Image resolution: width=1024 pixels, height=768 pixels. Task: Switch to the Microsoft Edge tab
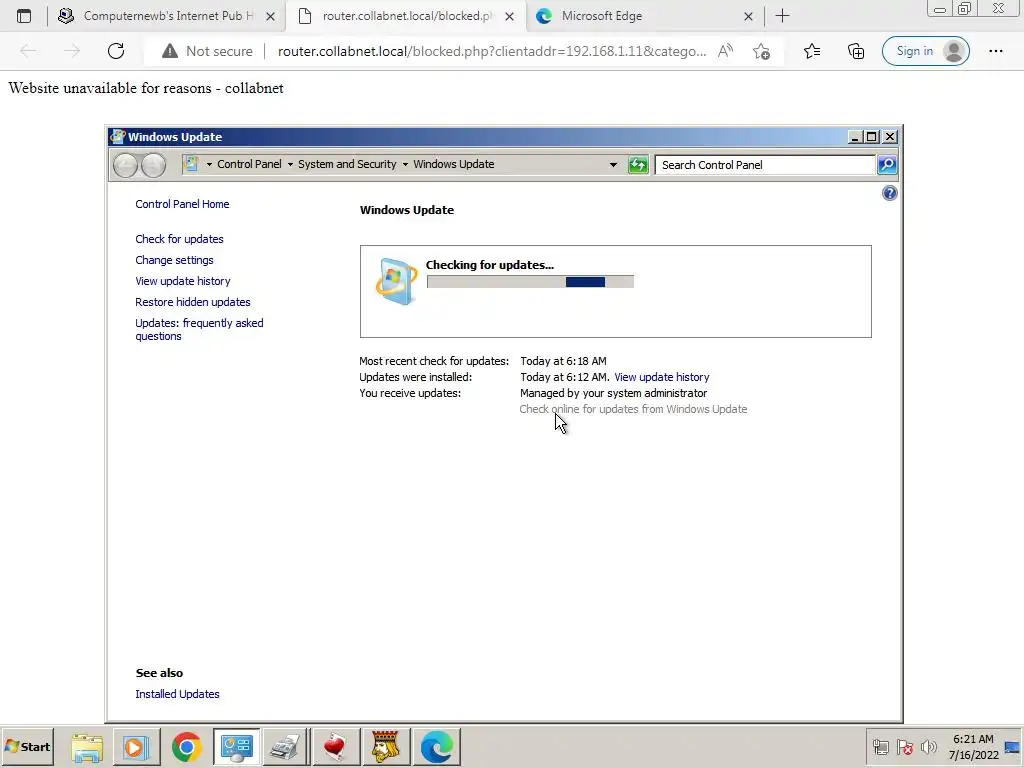[644, 16]
